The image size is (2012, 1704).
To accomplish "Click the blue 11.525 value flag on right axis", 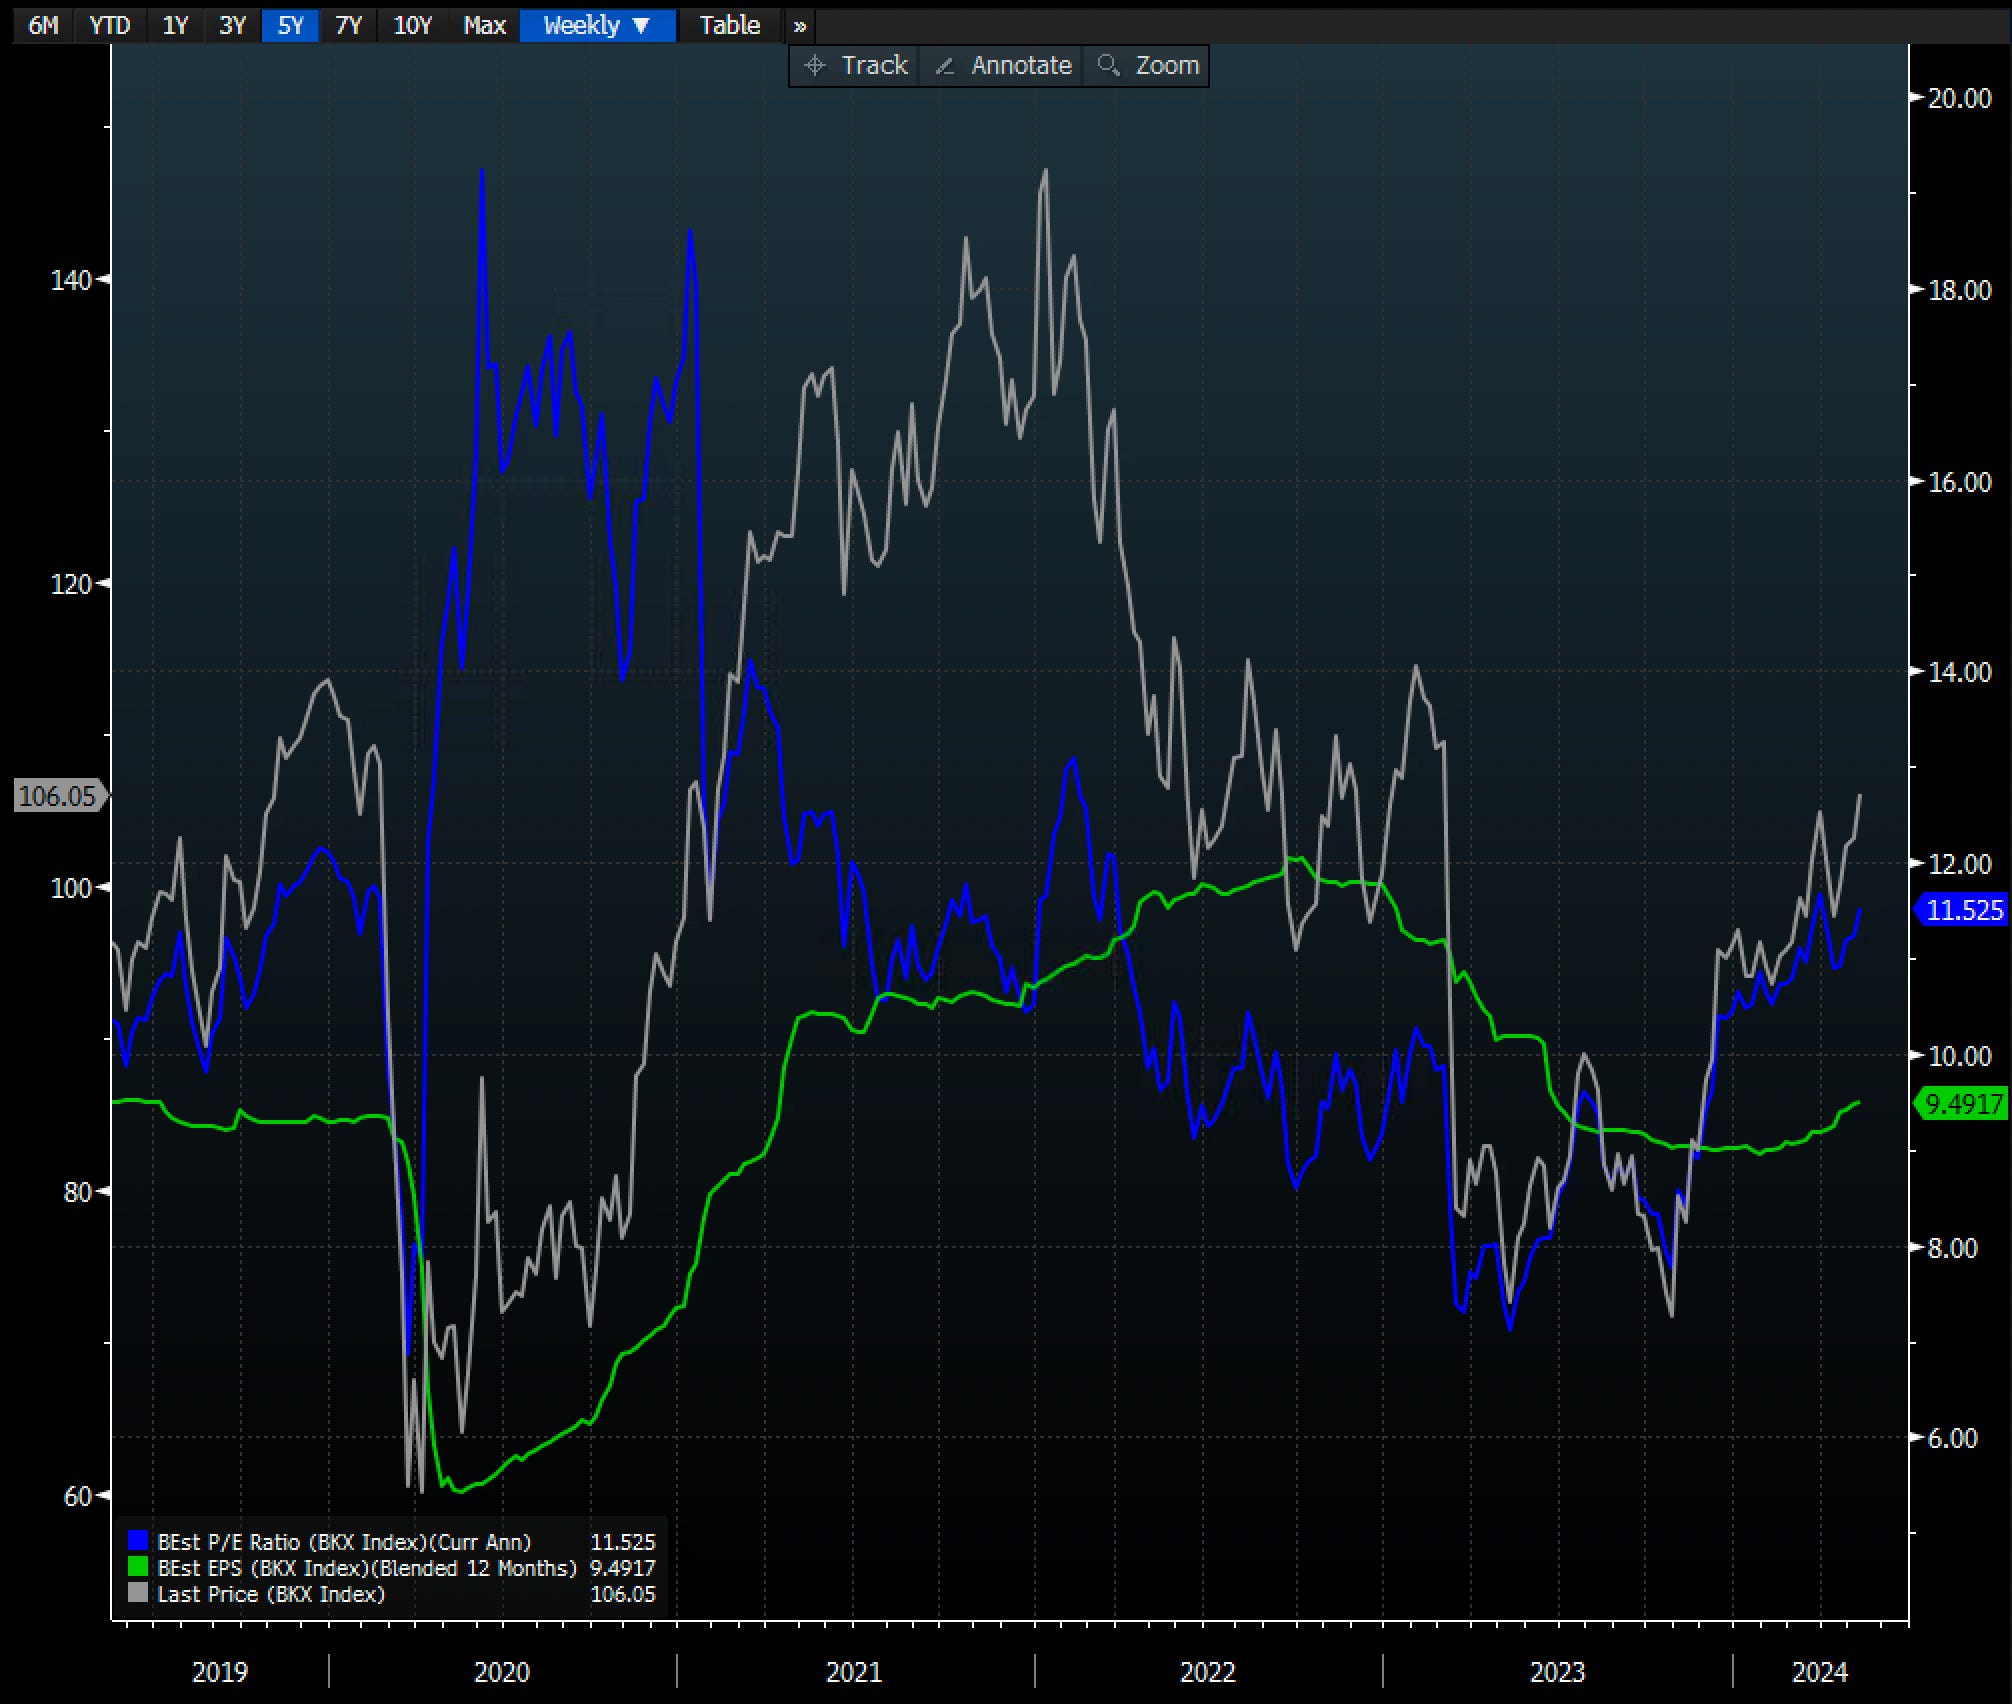I will coord(1962,910).
